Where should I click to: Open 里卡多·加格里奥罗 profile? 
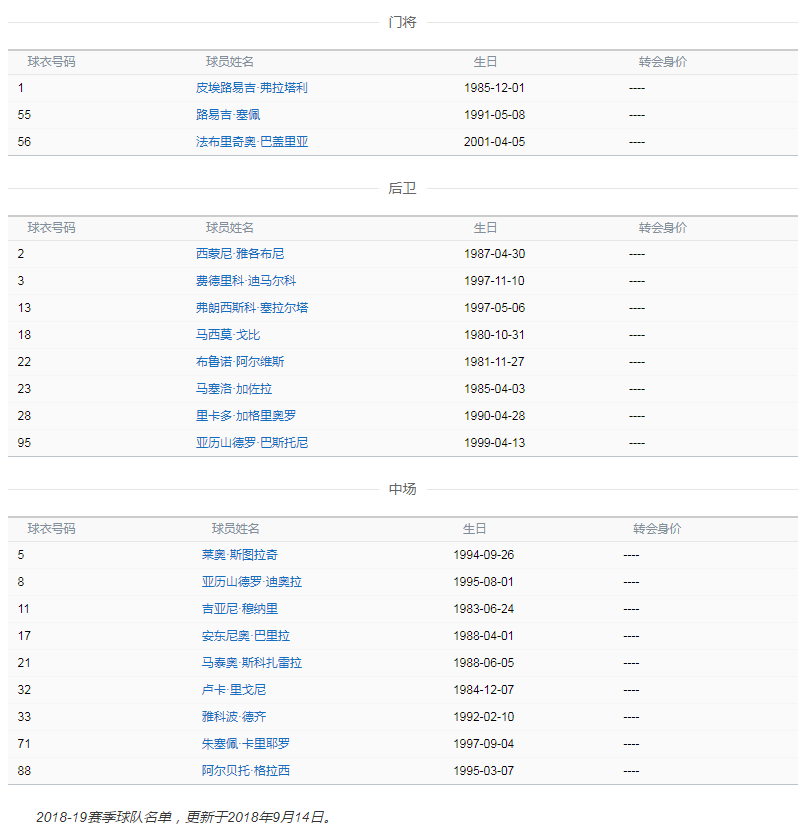click(245, 416)
